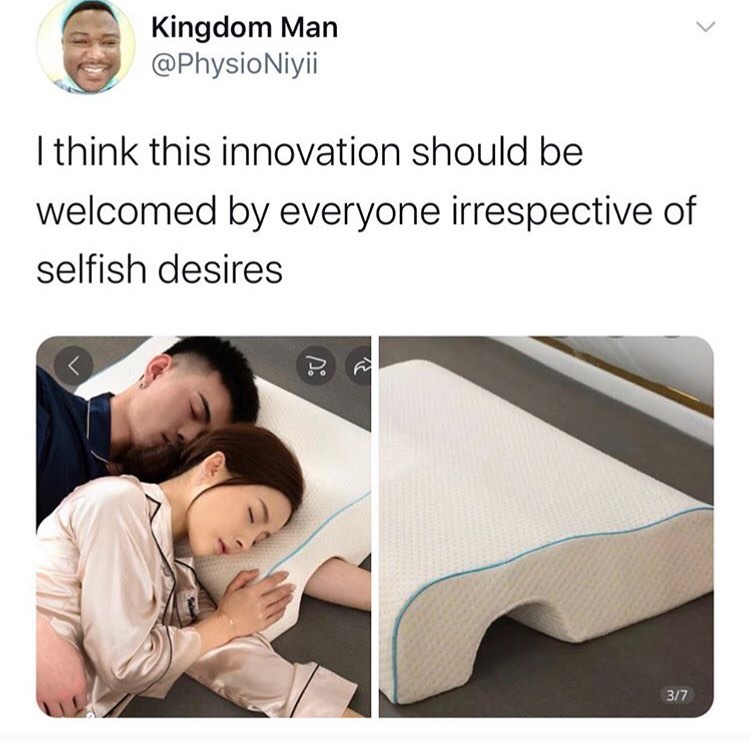Tap the share arrow icon on photo
The image size is (750, 742).
tap(359, 367)
